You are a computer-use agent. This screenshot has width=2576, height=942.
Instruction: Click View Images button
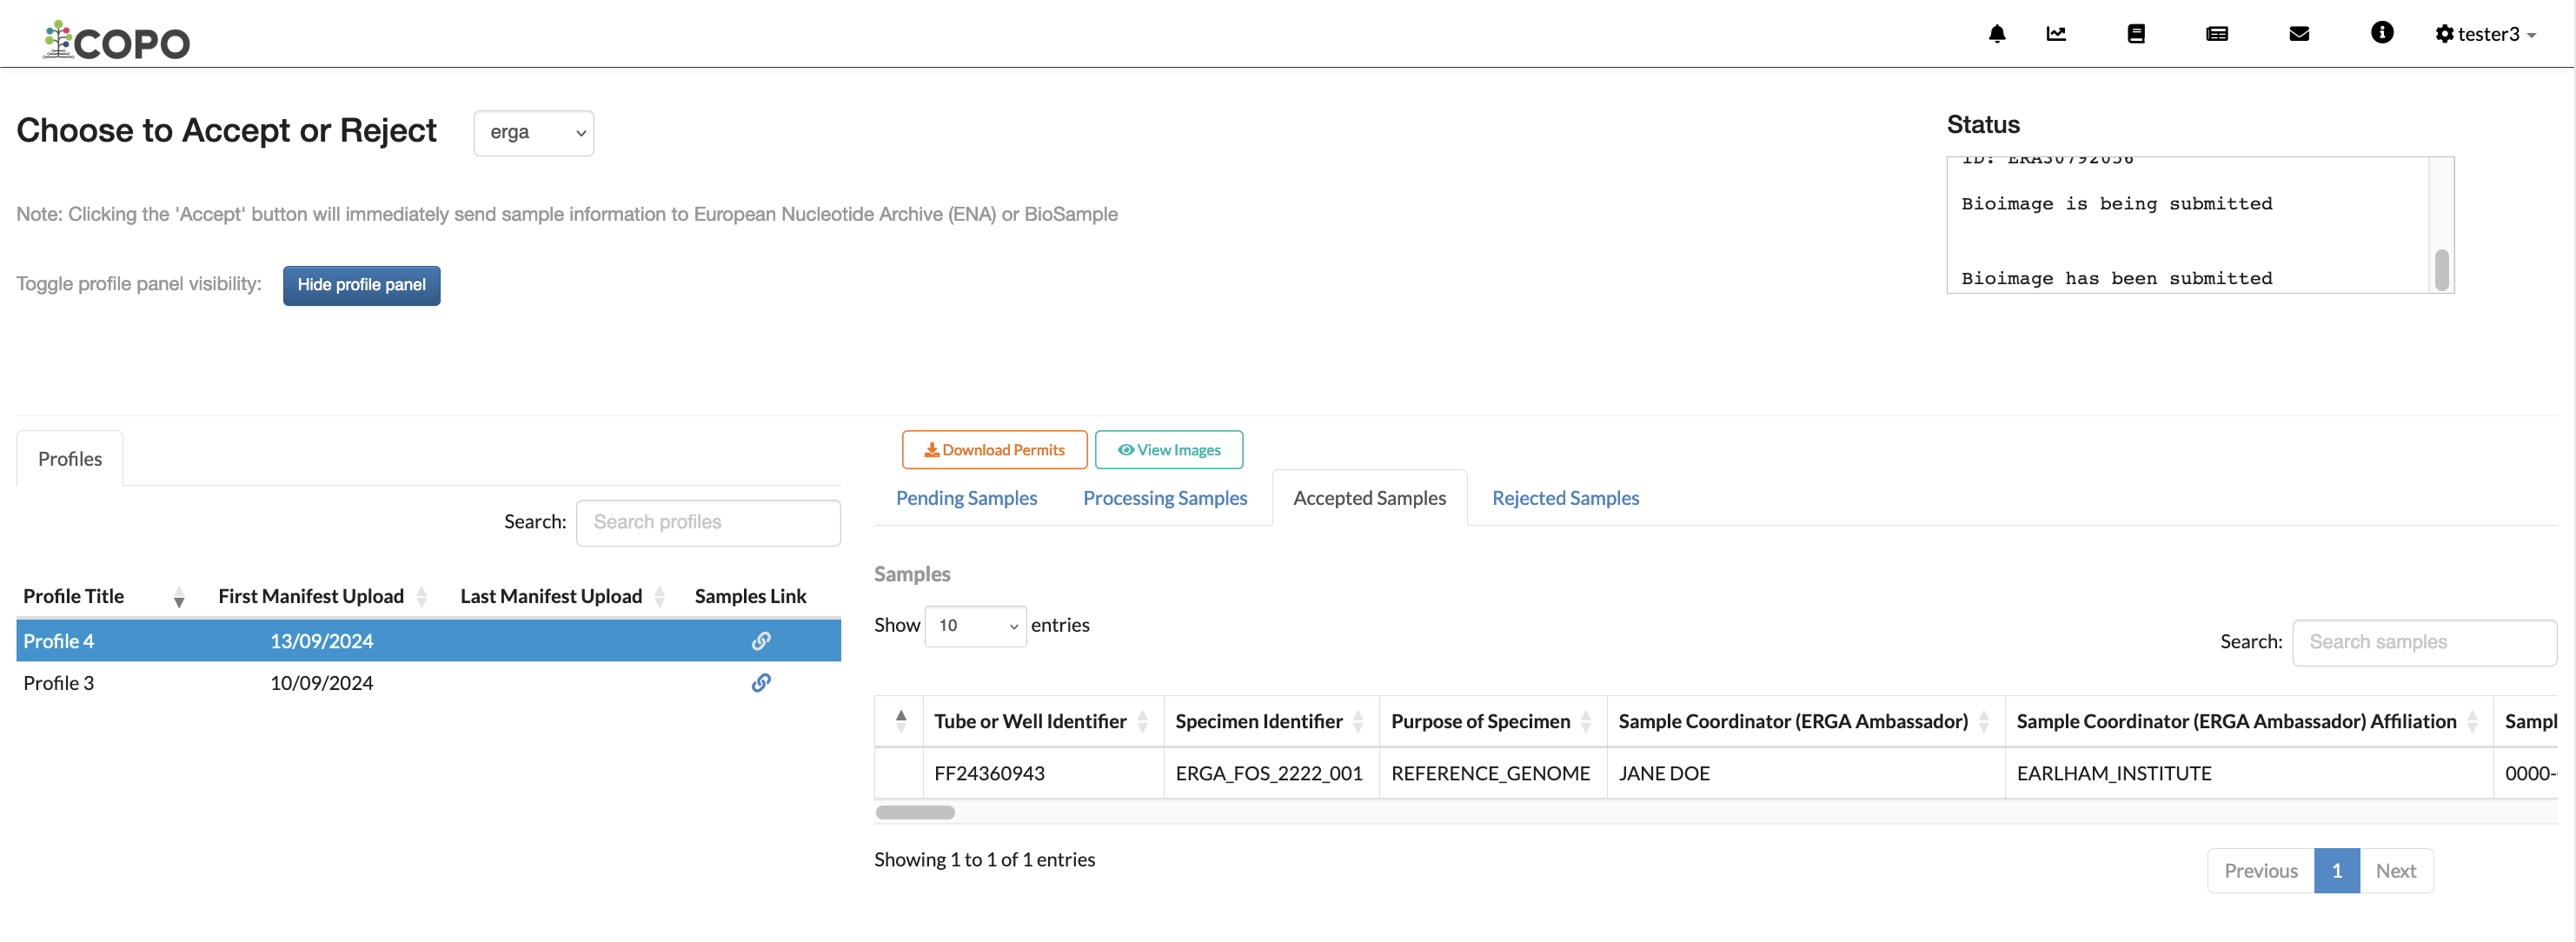pos(1168,450)
